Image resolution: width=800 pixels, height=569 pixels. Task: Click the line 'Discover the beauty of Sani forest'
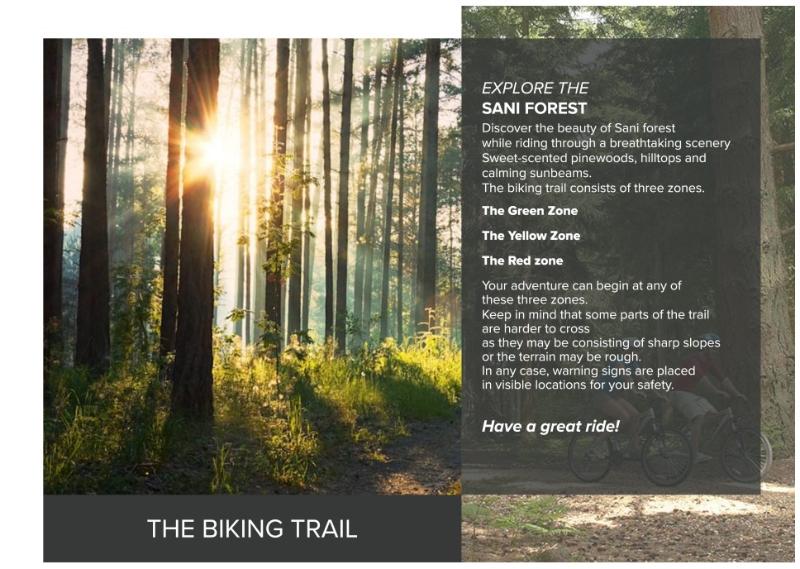click(x=578, y=128)
